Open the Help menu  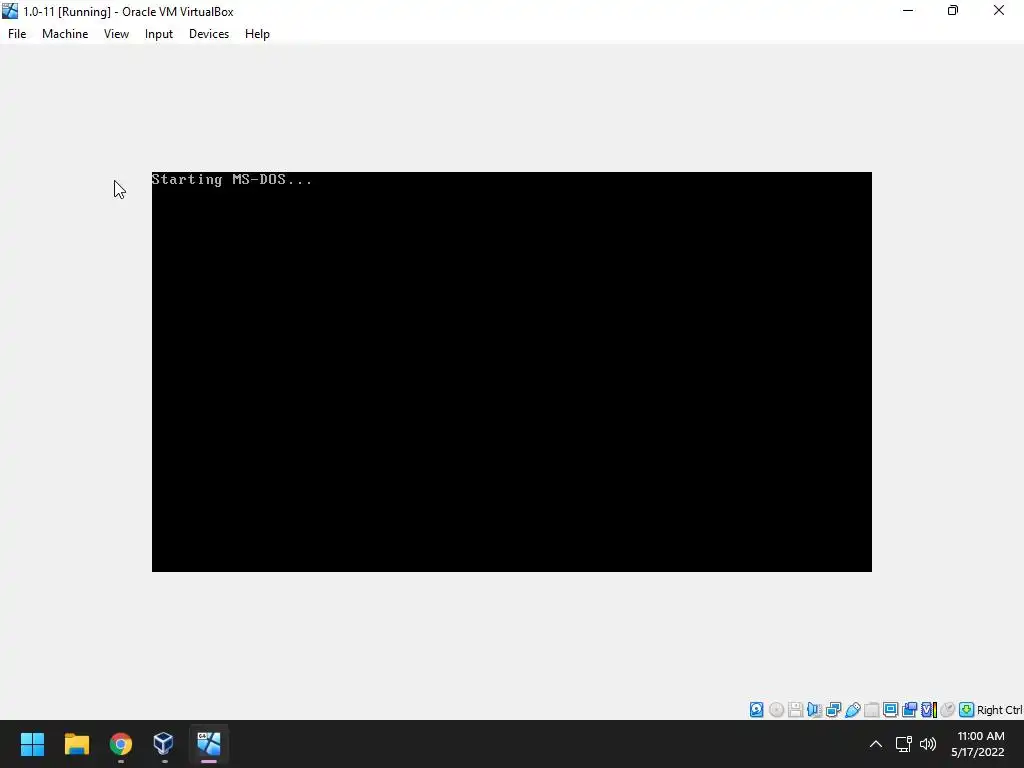tap(257, 34)
